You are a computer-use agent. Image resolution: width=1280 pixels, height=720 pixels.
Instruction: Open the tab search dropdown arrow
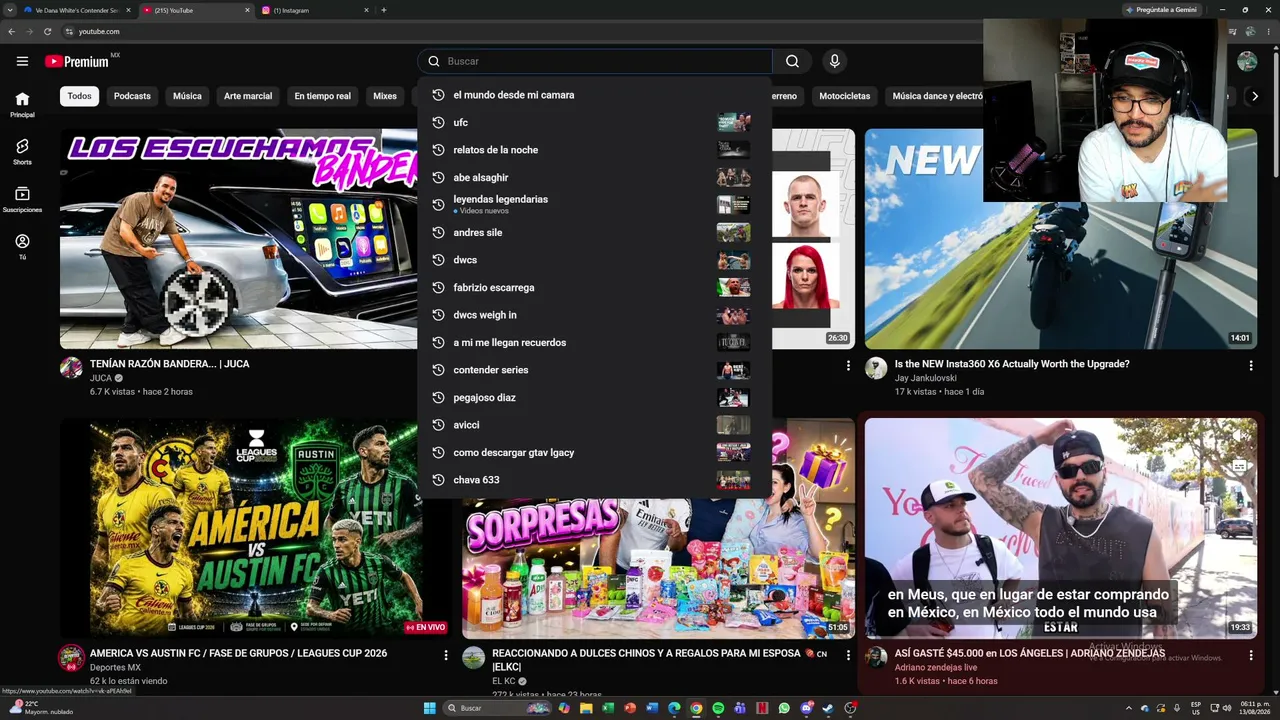point(8,10)
